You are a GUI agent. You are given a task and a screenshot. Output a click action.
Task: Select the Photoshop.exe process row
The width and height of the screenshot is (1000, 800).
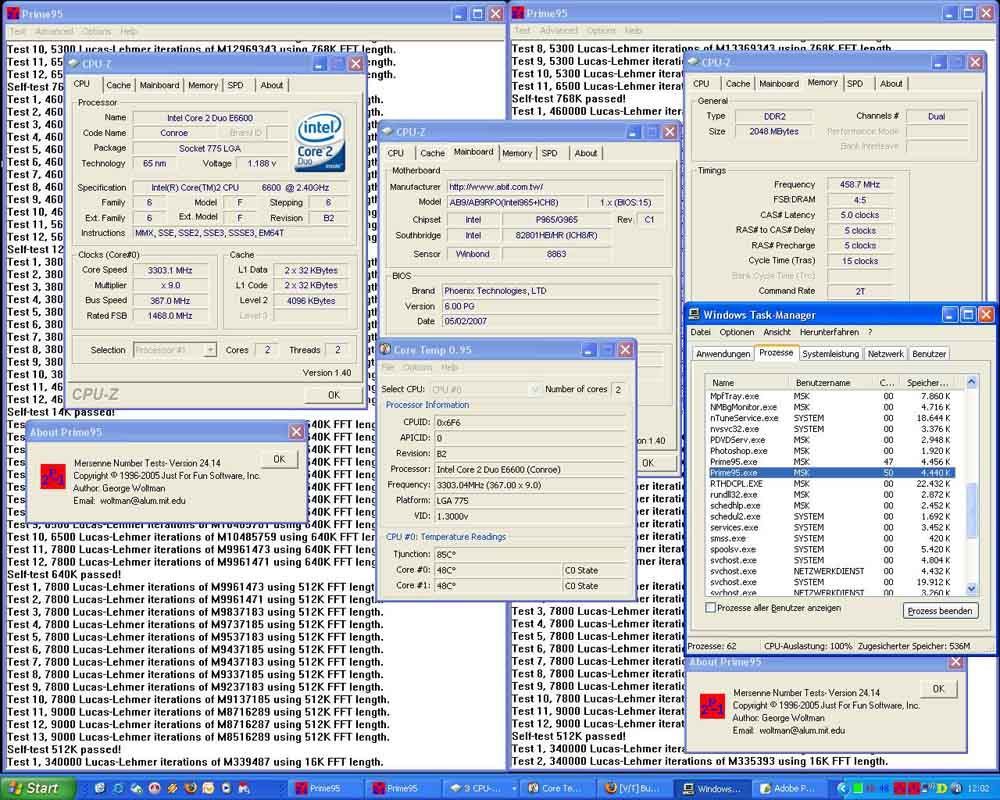832,451
